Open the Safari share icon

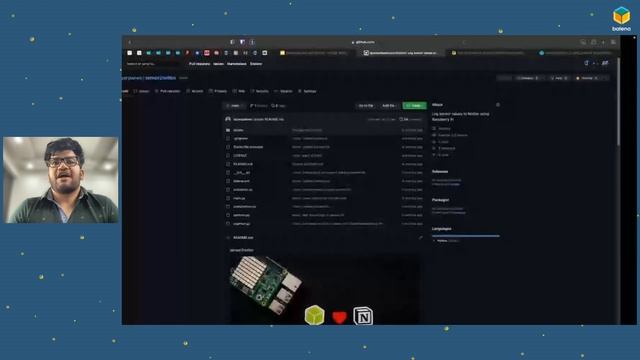click(x=593, y=42)
